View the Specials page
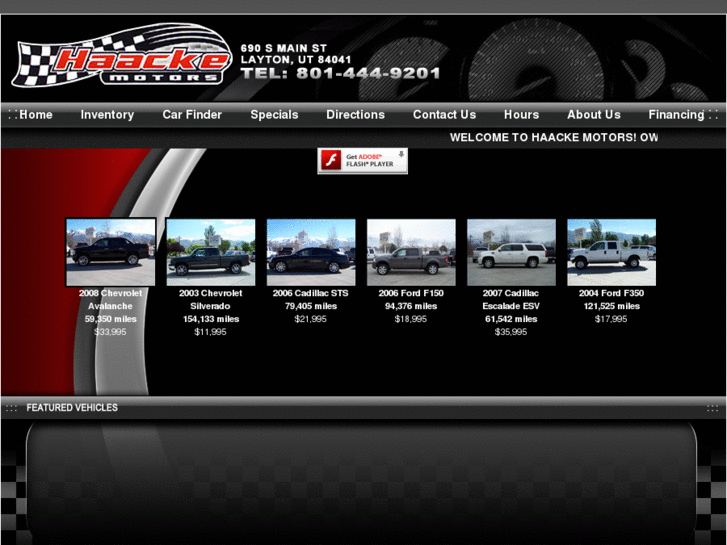Viewport: 727px width, 545px height. tap(274, 115)
